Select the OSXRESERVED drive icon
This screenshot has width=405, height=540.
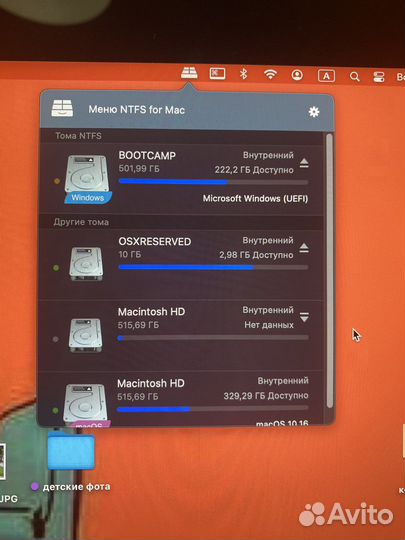click(86, 263)
